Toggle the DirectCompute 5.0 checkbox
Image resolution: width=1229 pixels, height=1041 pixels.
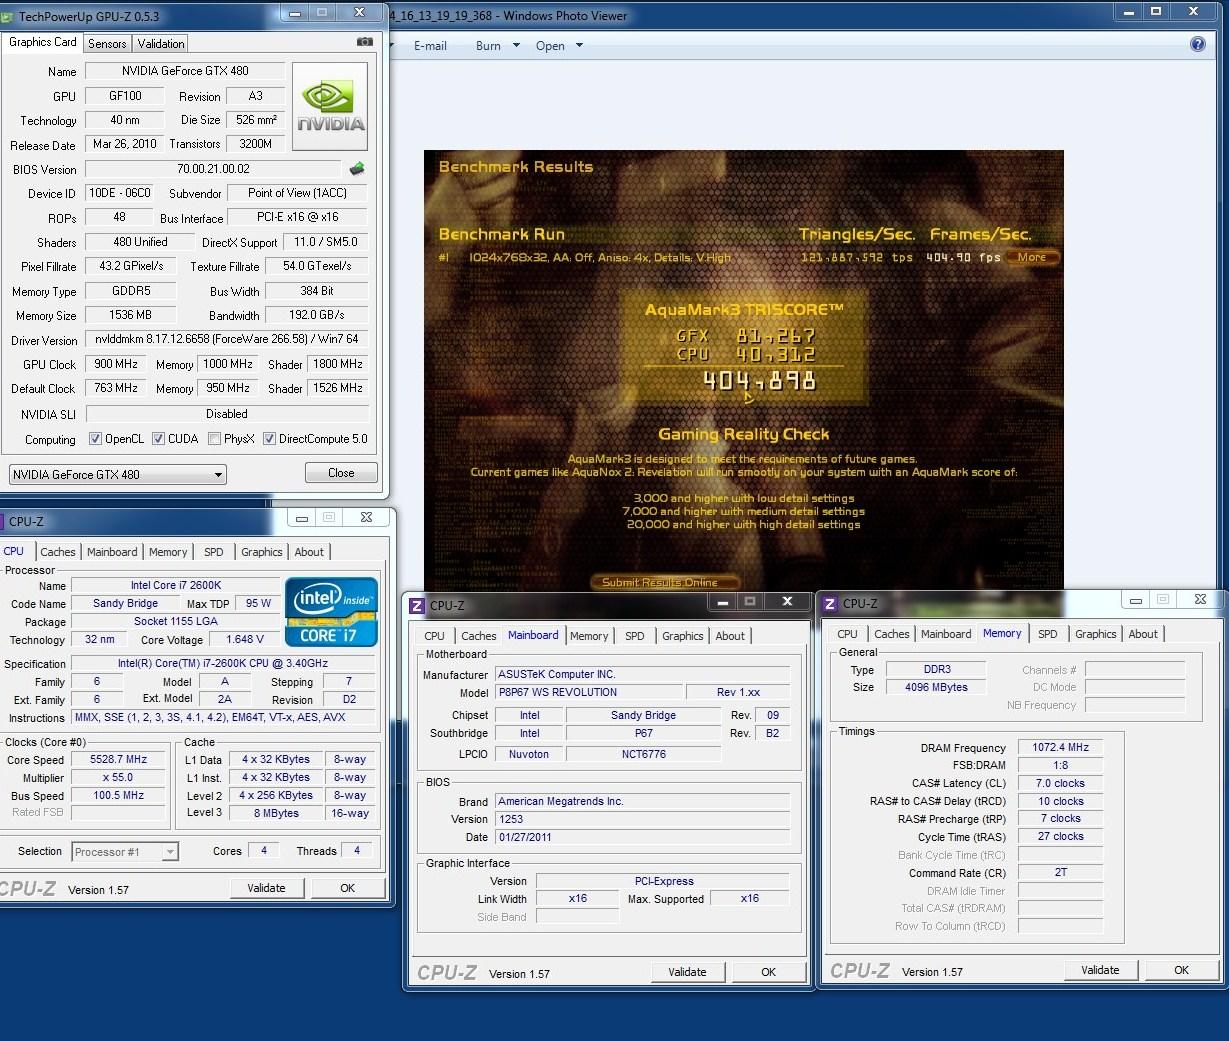coord(269,438)
